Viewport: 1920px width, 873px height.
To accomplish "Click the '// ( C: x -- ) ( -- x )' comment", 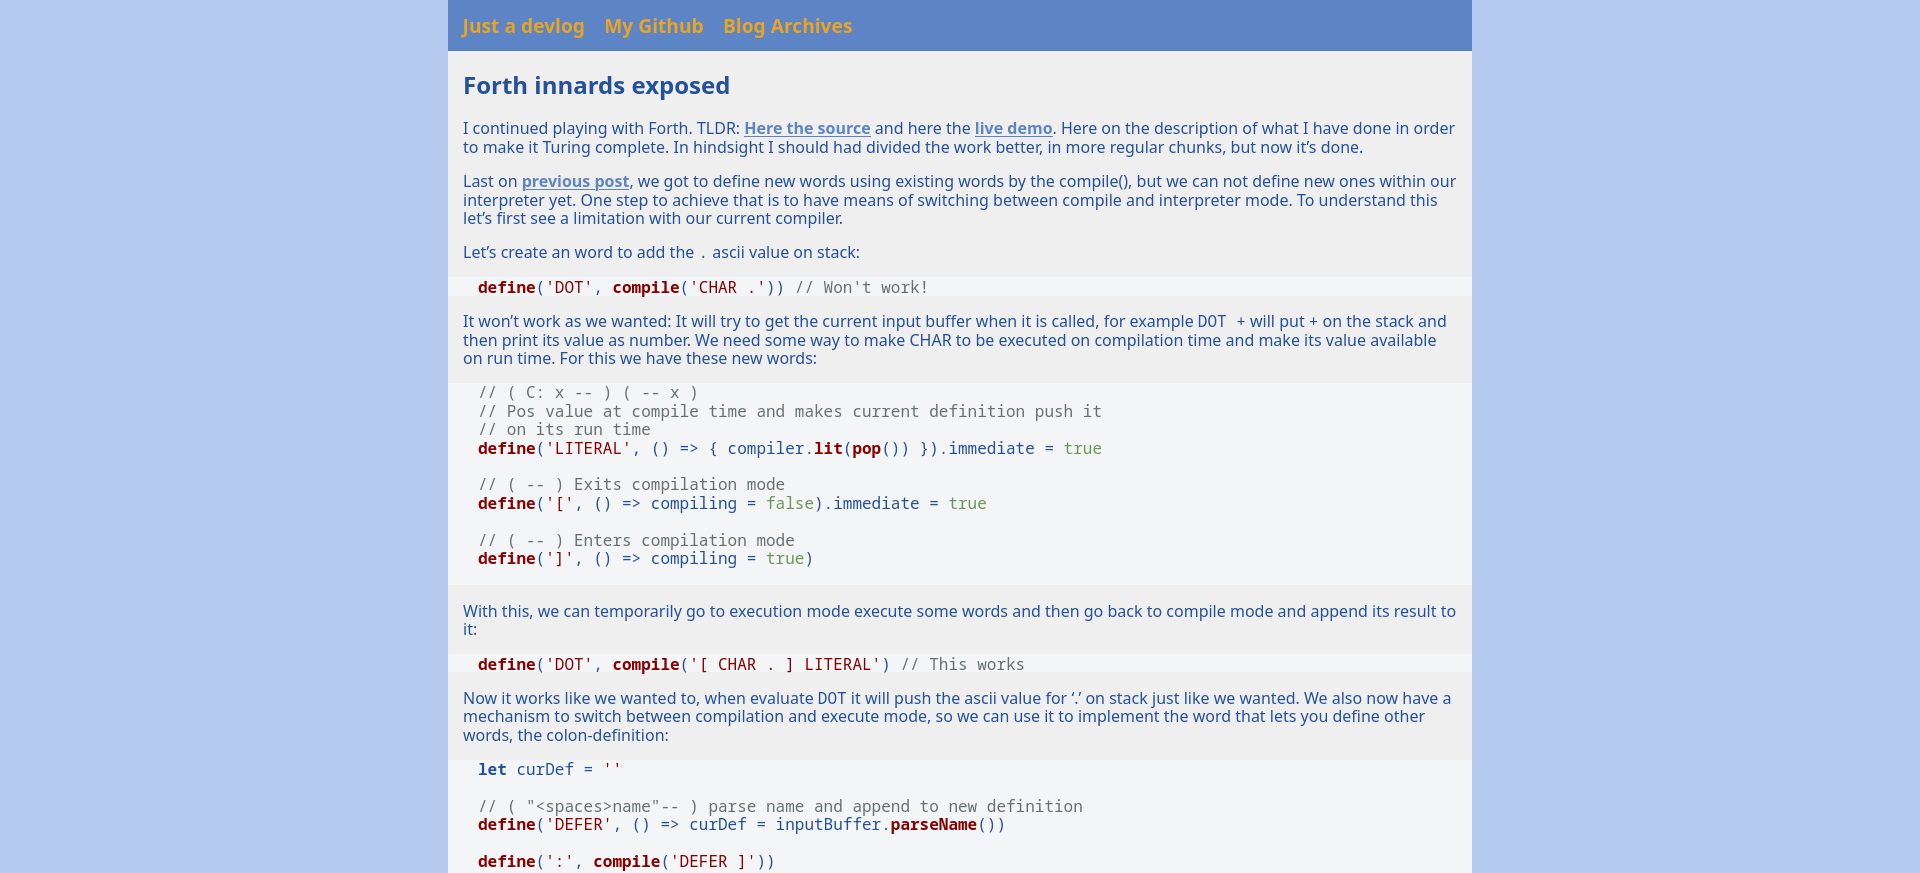I will click(588, 393).
